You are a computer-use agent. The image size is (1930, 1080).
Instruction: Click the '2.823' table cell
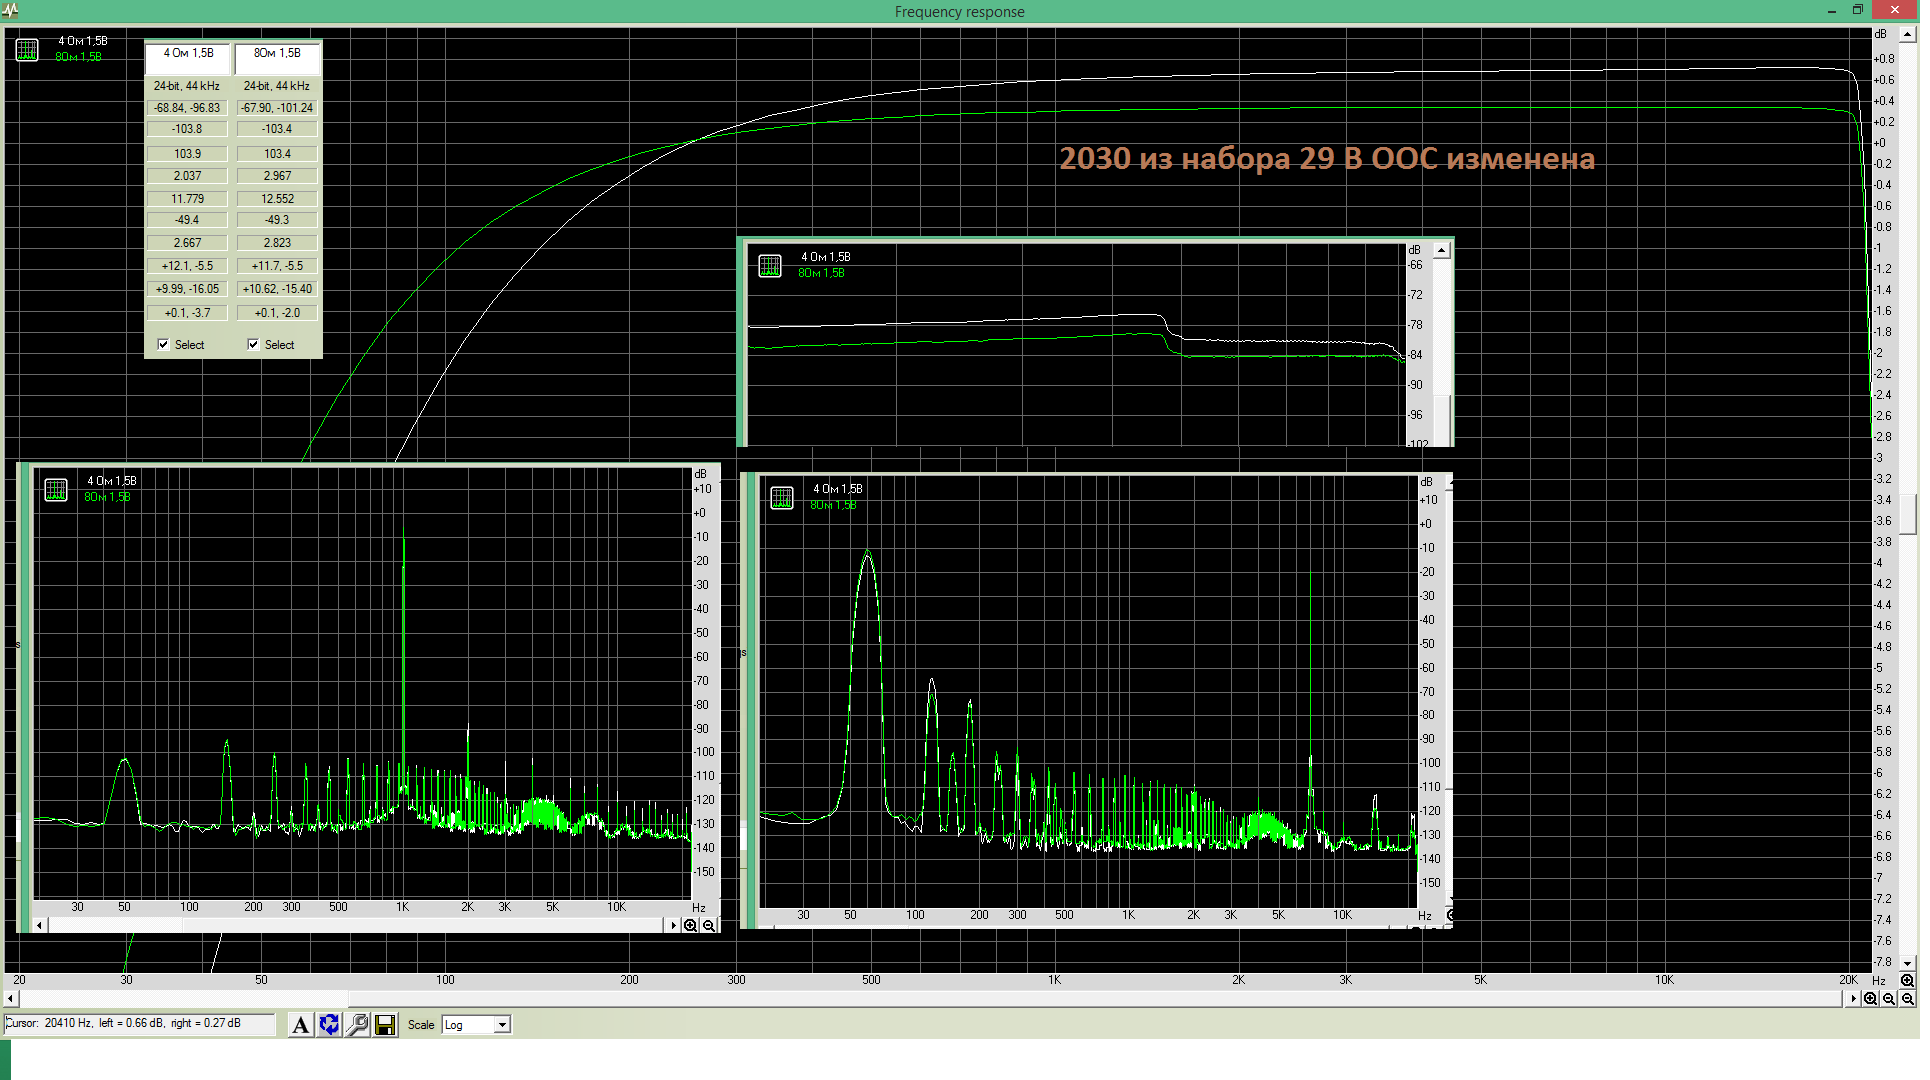tap(278, 244)
